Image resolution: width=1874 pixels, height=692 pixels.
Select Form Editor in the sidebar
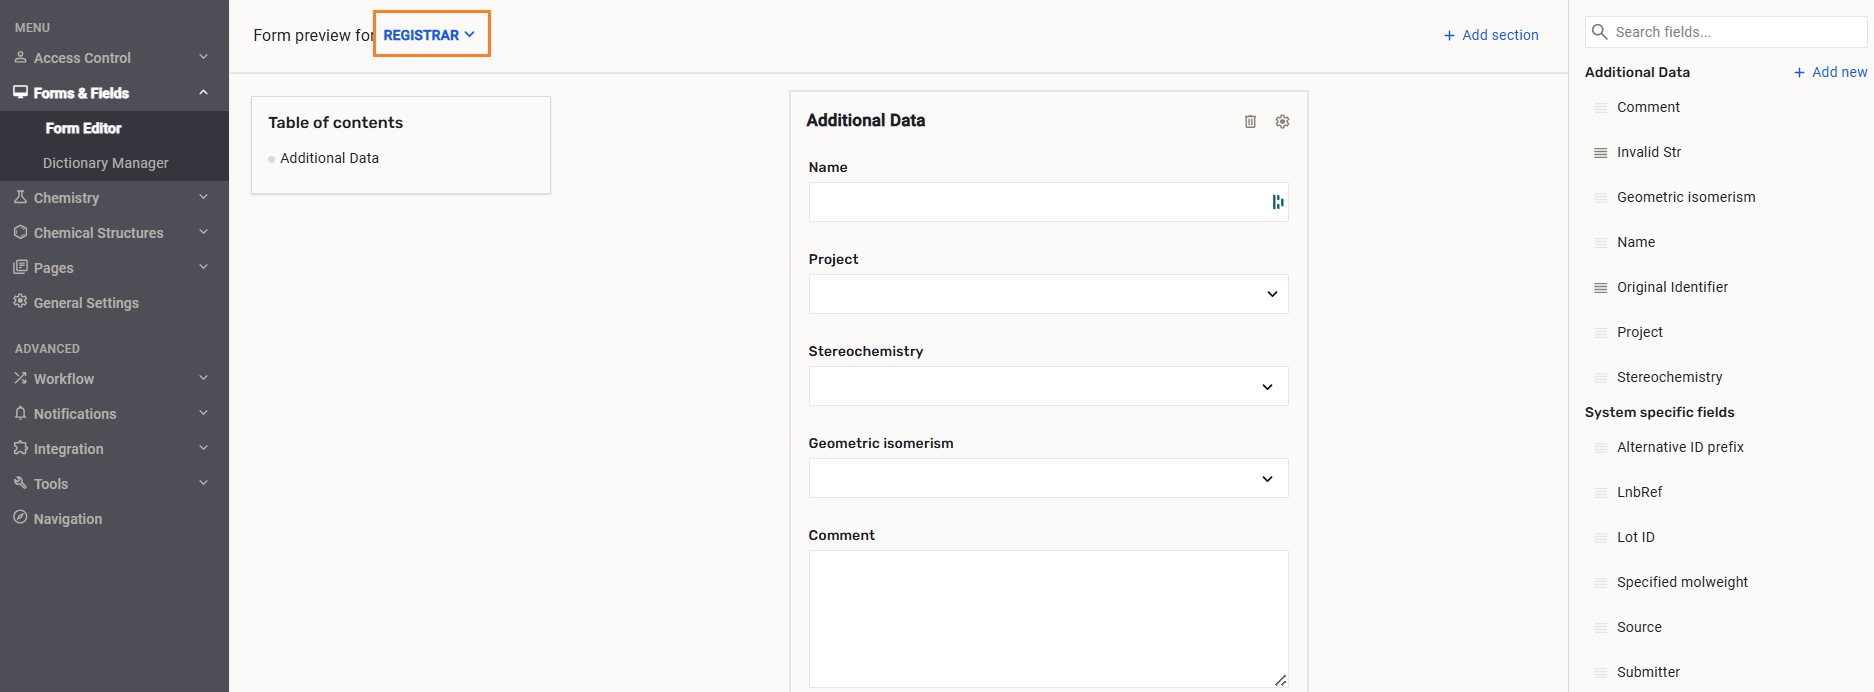tap(83, 128)
